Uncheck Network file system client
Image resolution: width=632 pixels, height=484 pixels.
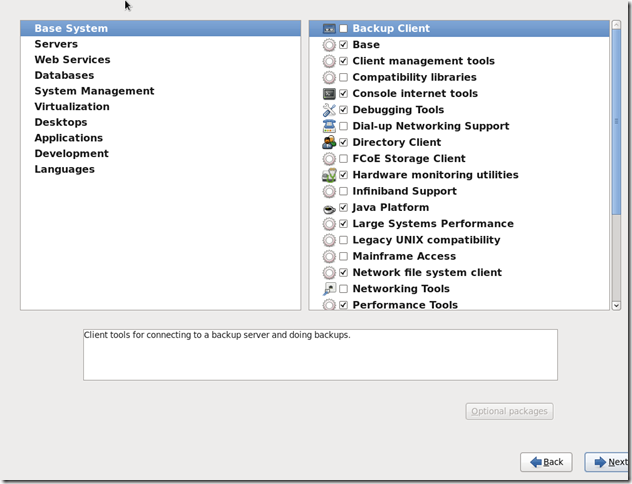click(x=343, y=273)
